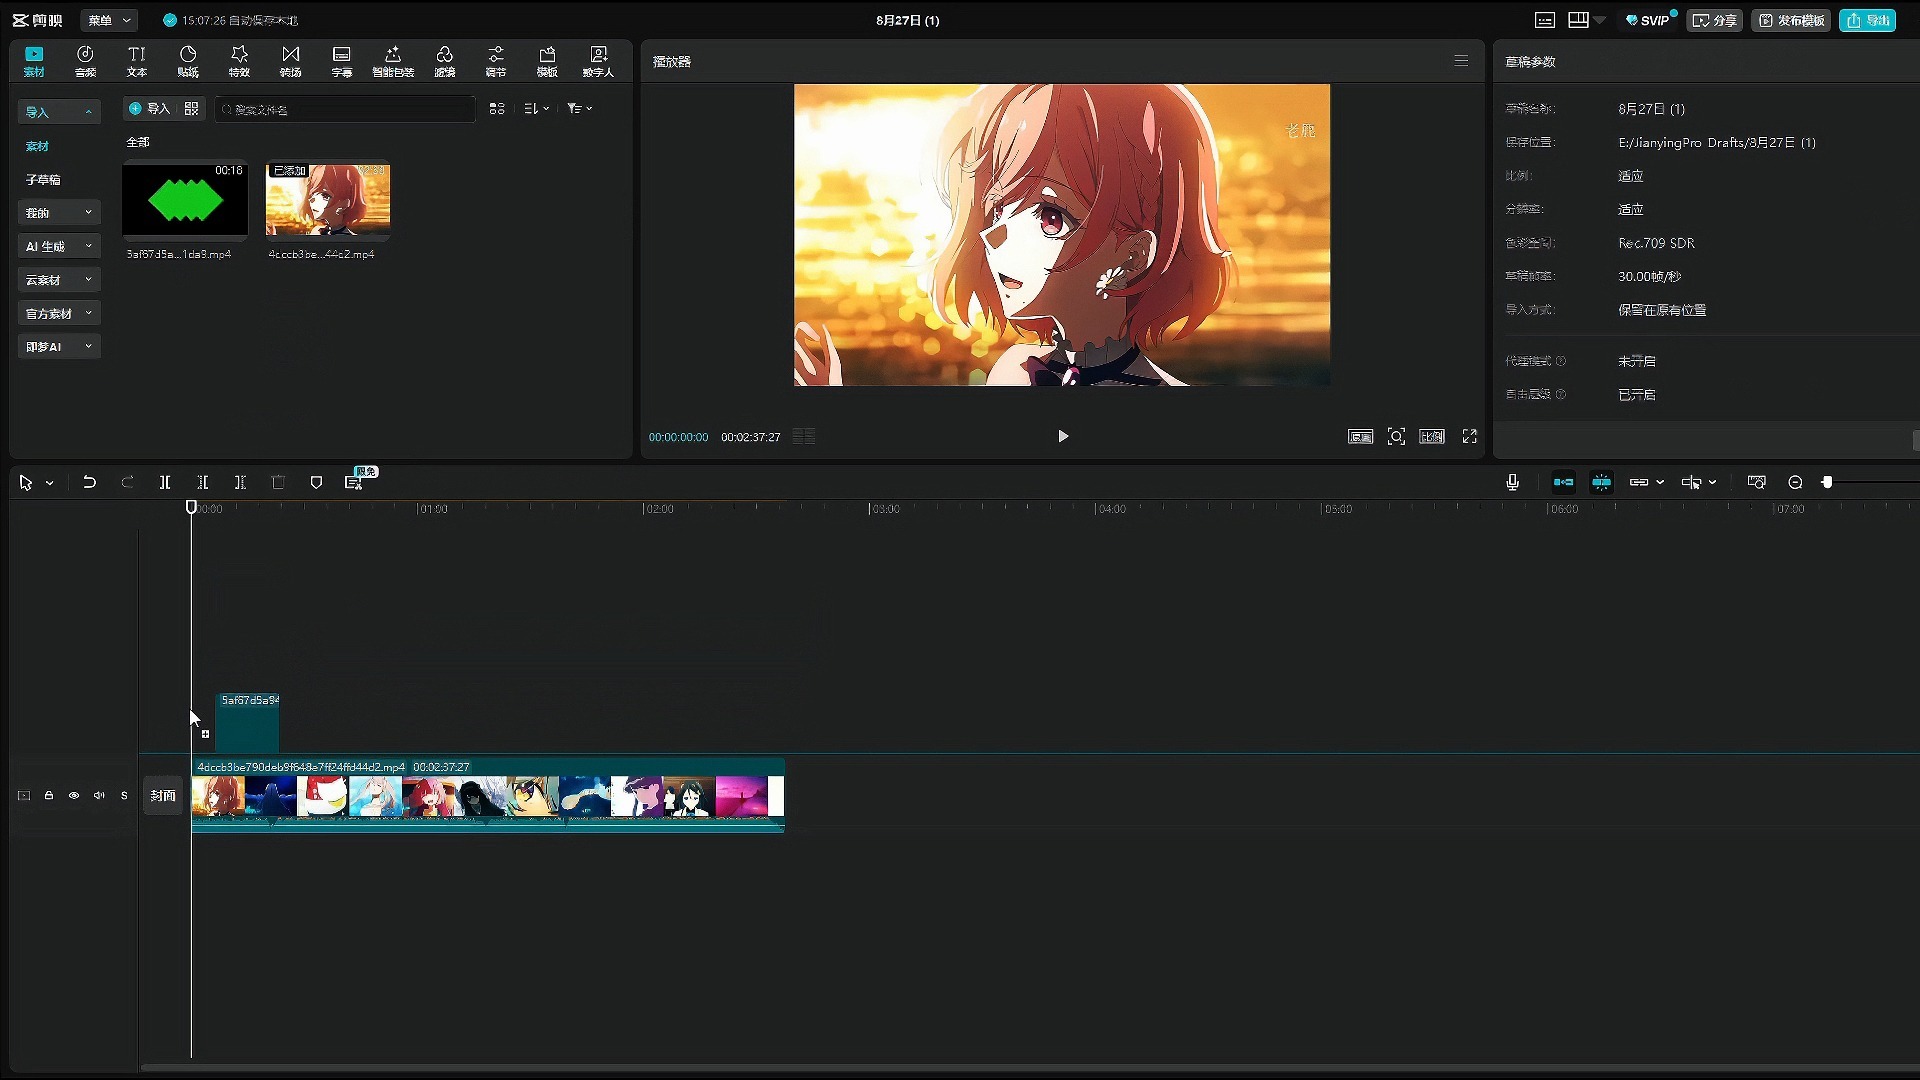
Task: Click the 分享 share button
Action: pos(1715,20)
